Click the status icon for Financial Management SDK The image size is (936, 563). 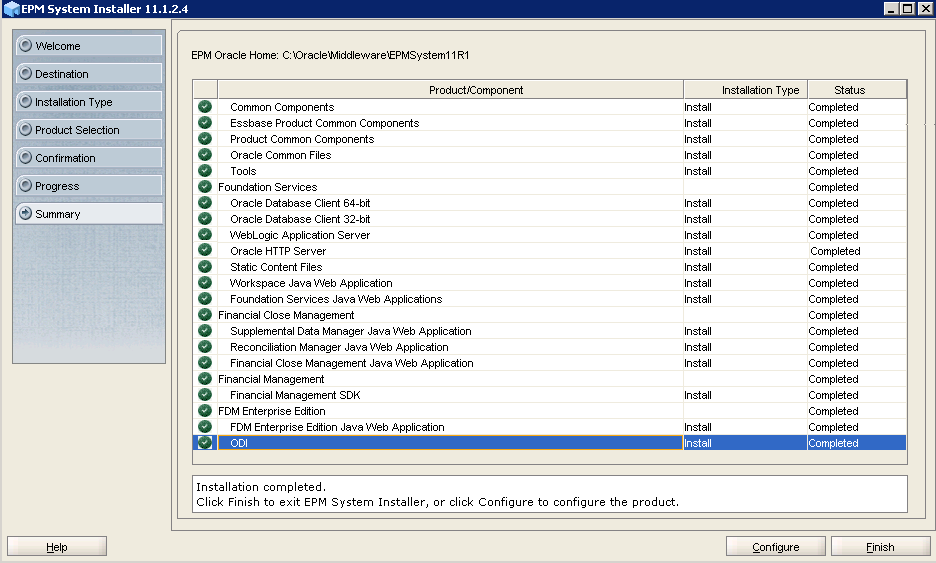click(x=205, y=395)
